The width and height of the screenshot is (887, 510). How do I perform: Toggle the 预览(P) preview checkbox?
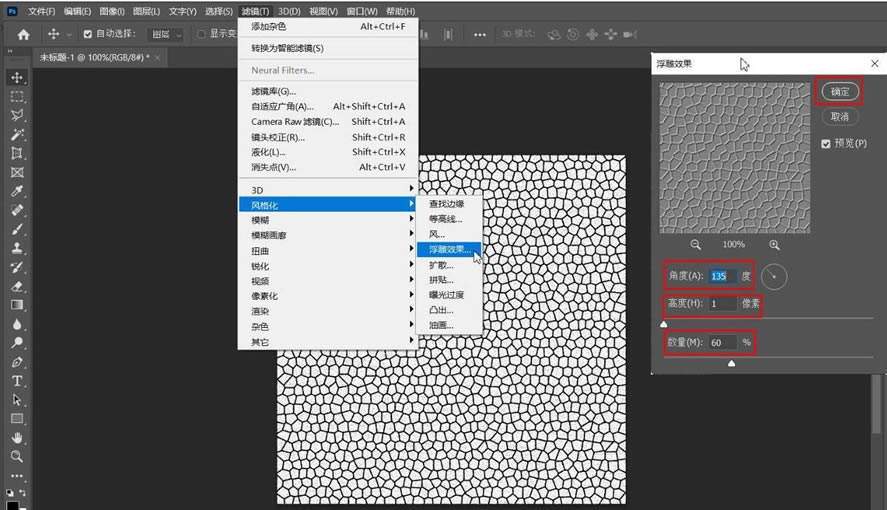point(826,144)
